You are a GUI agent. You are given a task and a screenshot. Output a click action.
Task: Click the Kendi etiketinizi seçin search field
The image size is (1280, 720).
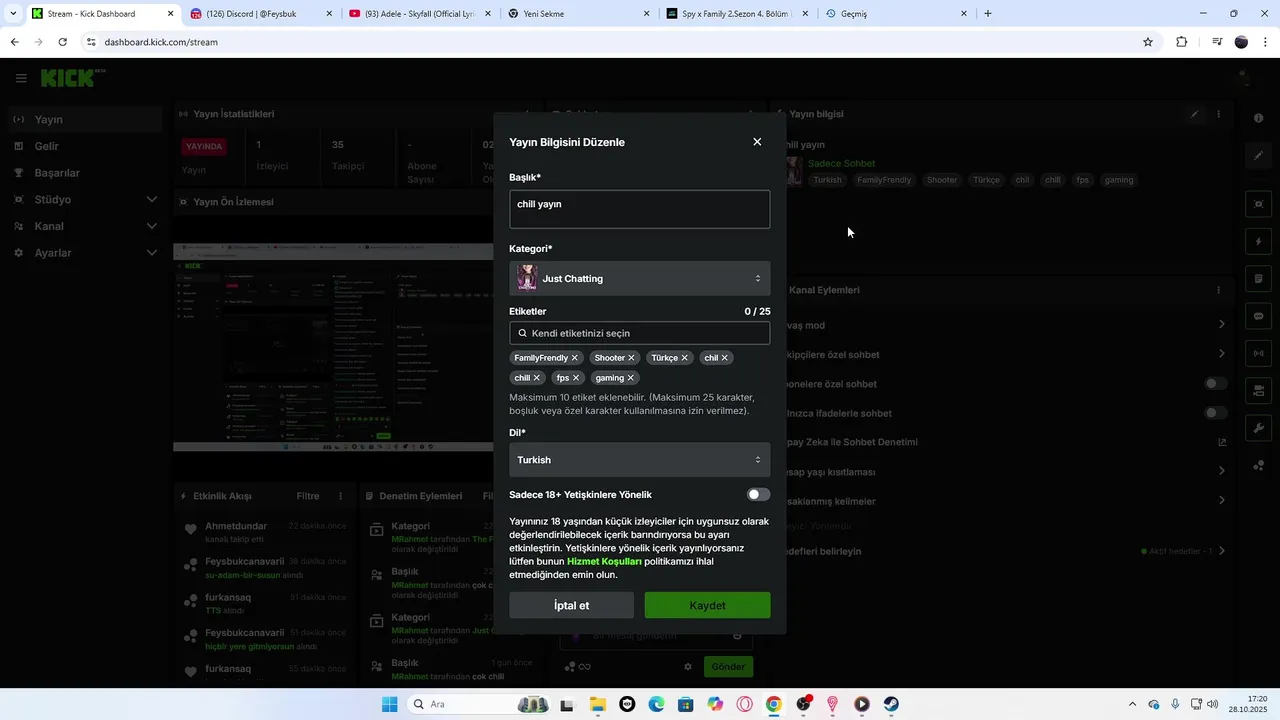point(640,333)
